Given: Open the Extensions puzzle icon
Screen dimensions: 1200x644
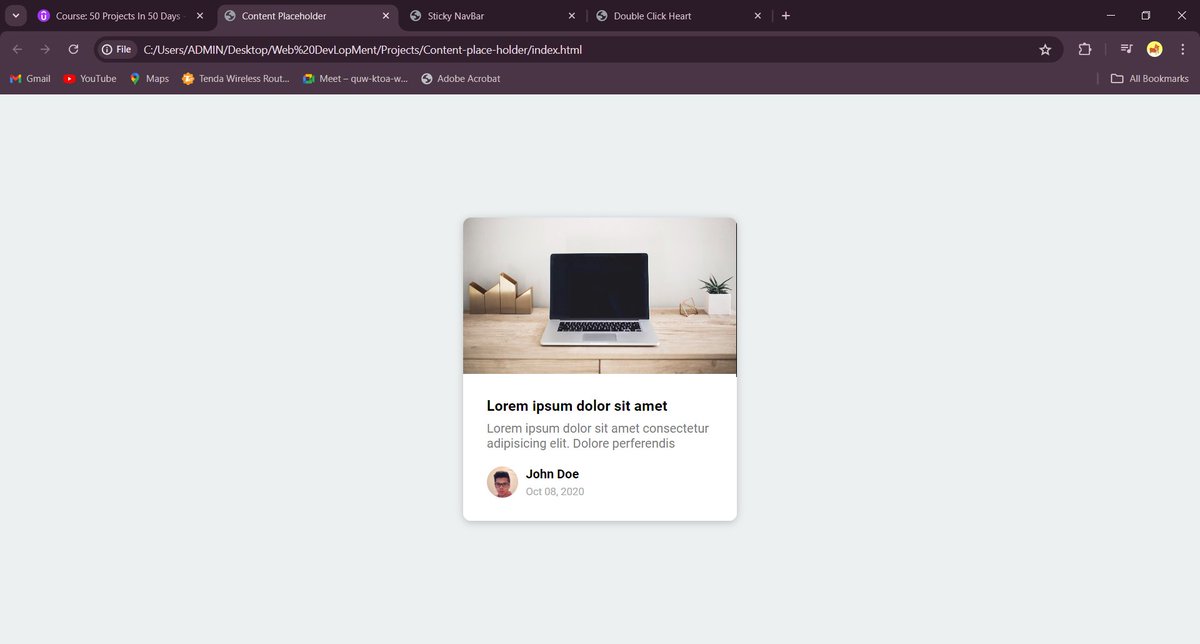Looking at the screenshot, I should (x=1085, y=49).
